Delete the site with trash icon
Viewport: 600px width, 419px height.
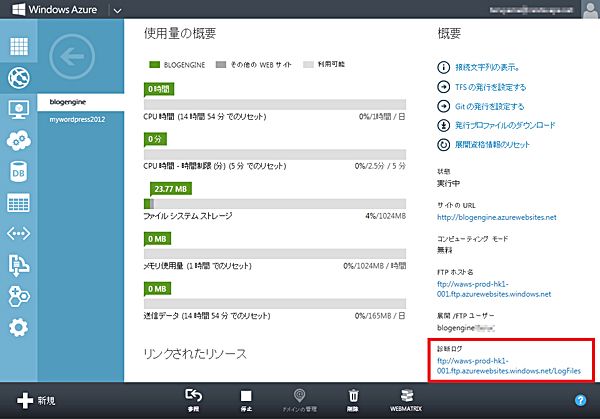click(353, 400)
